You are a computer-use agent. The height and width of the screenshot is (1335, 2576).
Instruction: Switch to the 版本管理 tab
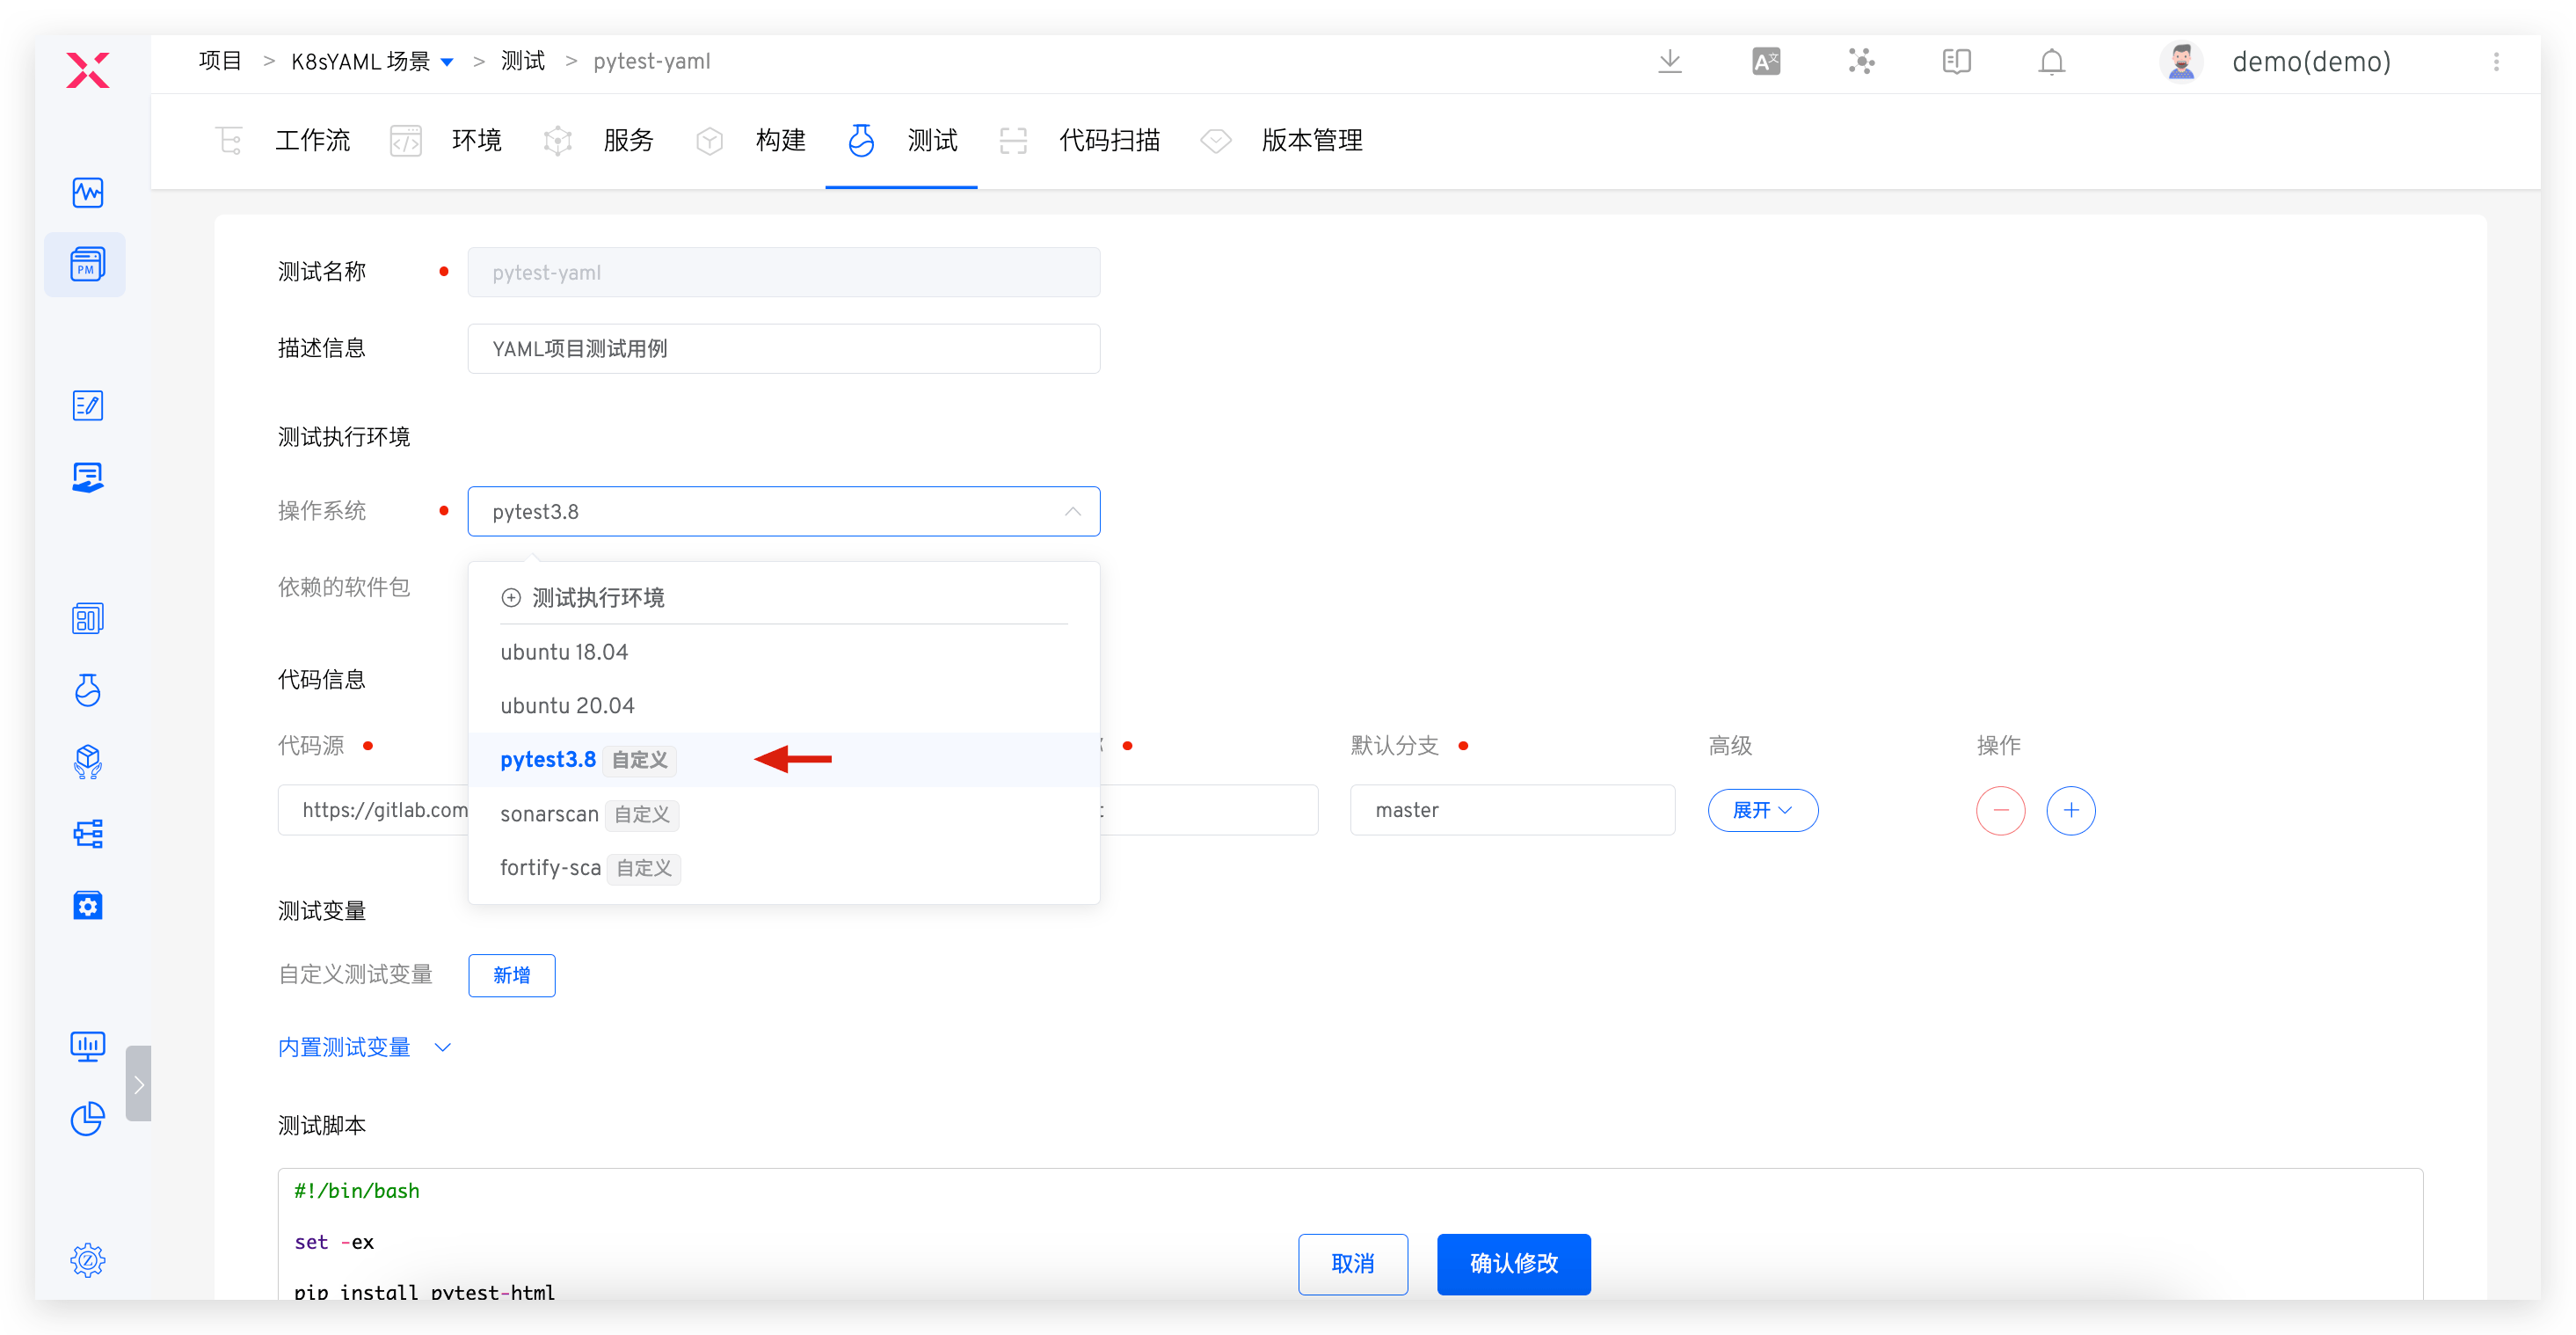click(x=1281, y=140)
